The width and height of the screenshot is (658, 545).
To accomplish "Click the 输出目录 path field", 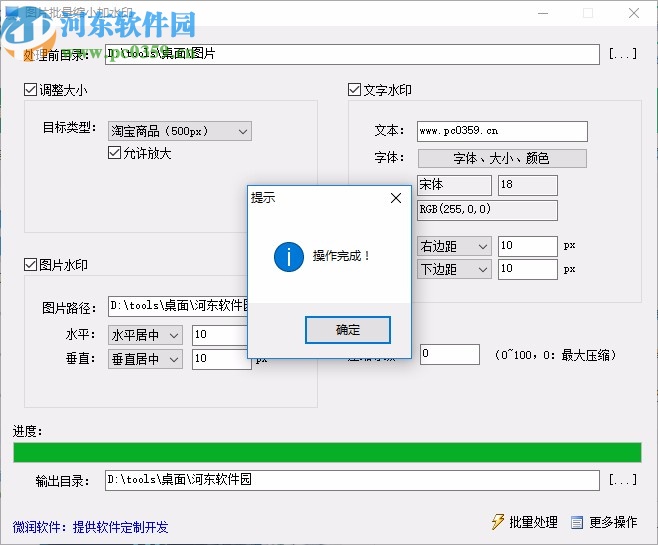I will (352, 480).
